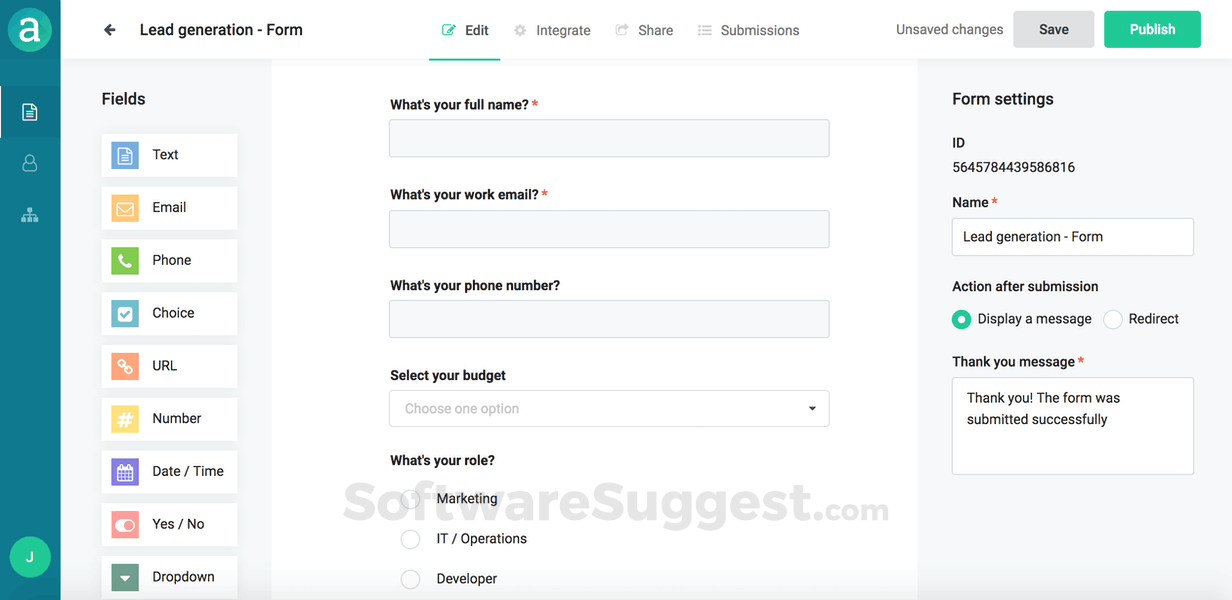1232x600 pixels.
Task: Open the user avatar J
Action: click(30, 557)
